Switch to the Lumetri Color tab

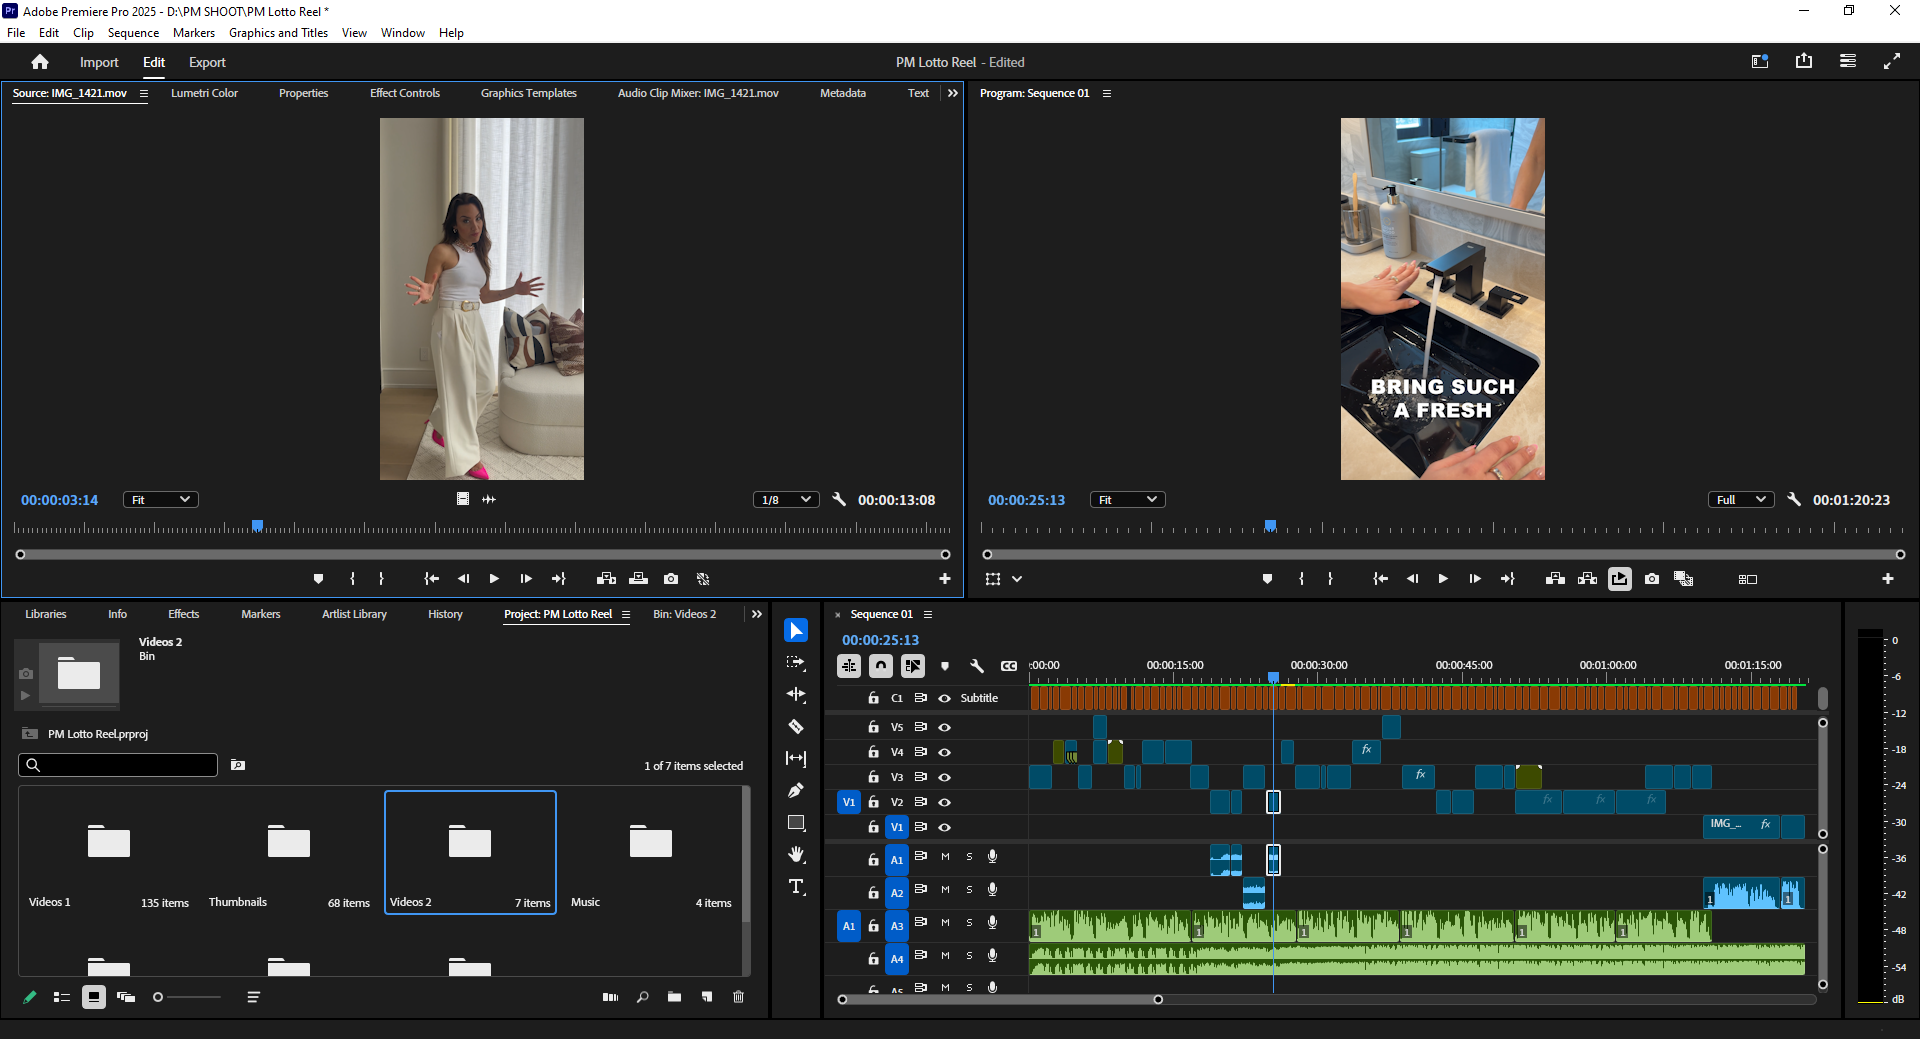click(204, 93)
